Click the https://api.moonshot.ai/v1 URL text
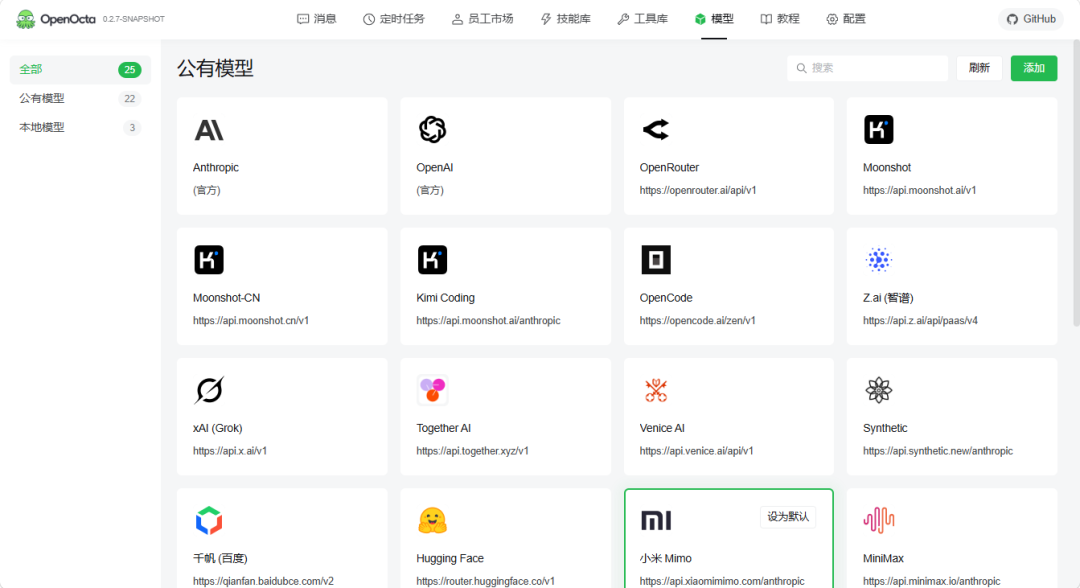The height and width of the screenshot is (588, 1080). coord(920,190)
